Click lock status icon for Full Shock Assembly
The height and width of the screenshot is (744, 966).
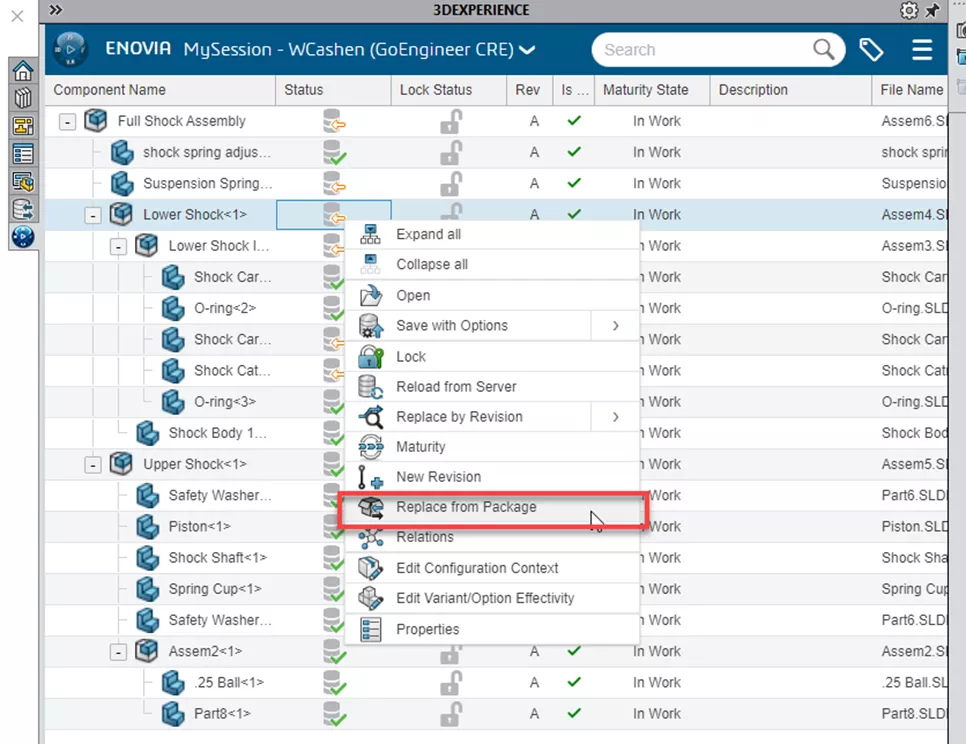(451, 122)
